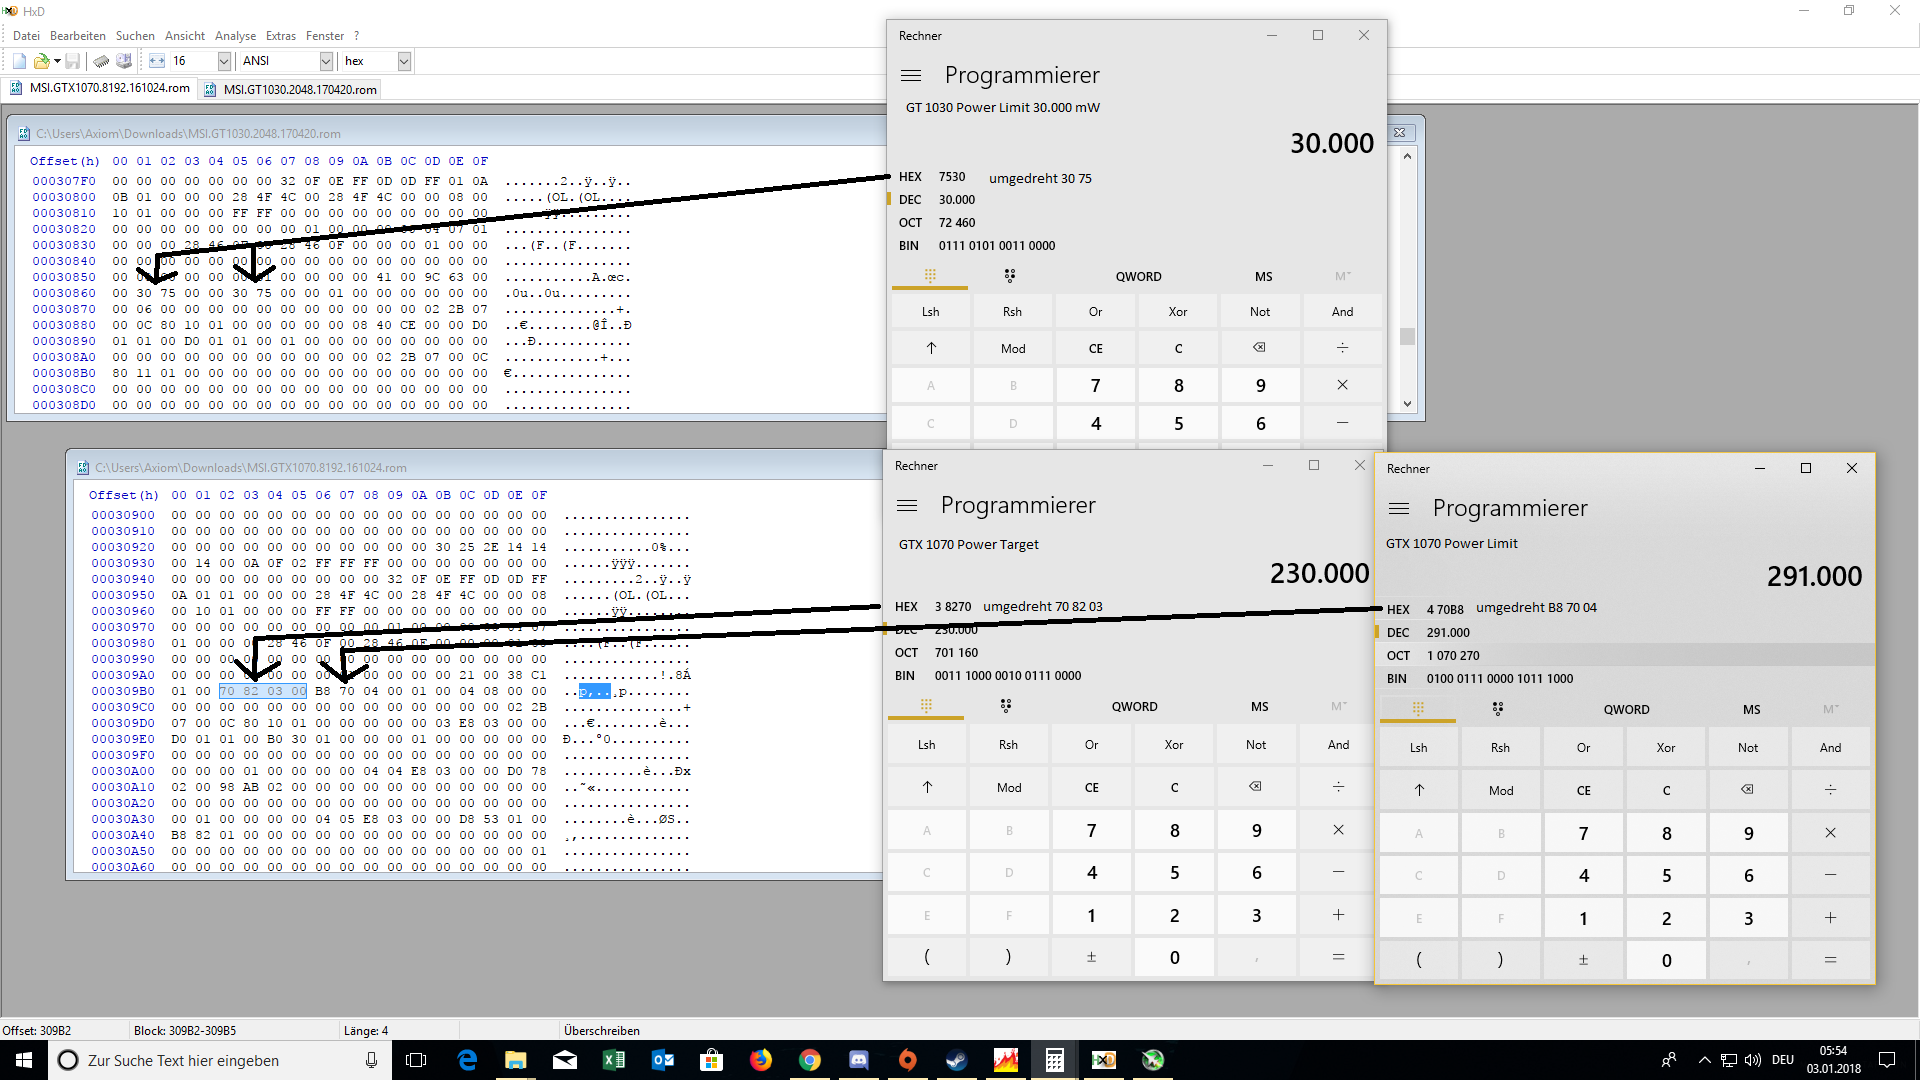Select full keypad icon in GTX 1070 Power Limit calculator
The width and height of the screenshot is (1920, 1080).
1418,709
